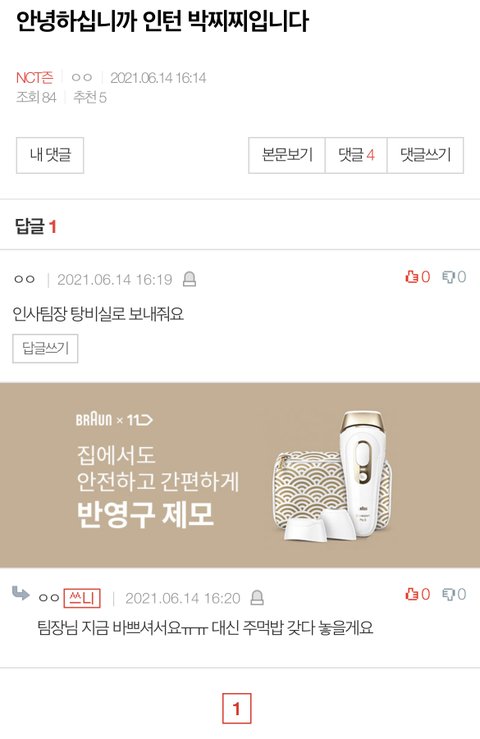The height and width of the screenshot is (739, 480).
Task: Upvote the 쓰니 reply comment
Action: click(412, 594)
